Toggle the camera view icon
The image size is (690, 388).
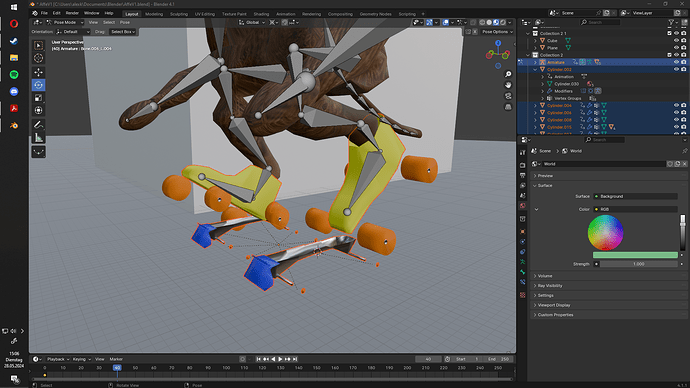coord(508,96)
